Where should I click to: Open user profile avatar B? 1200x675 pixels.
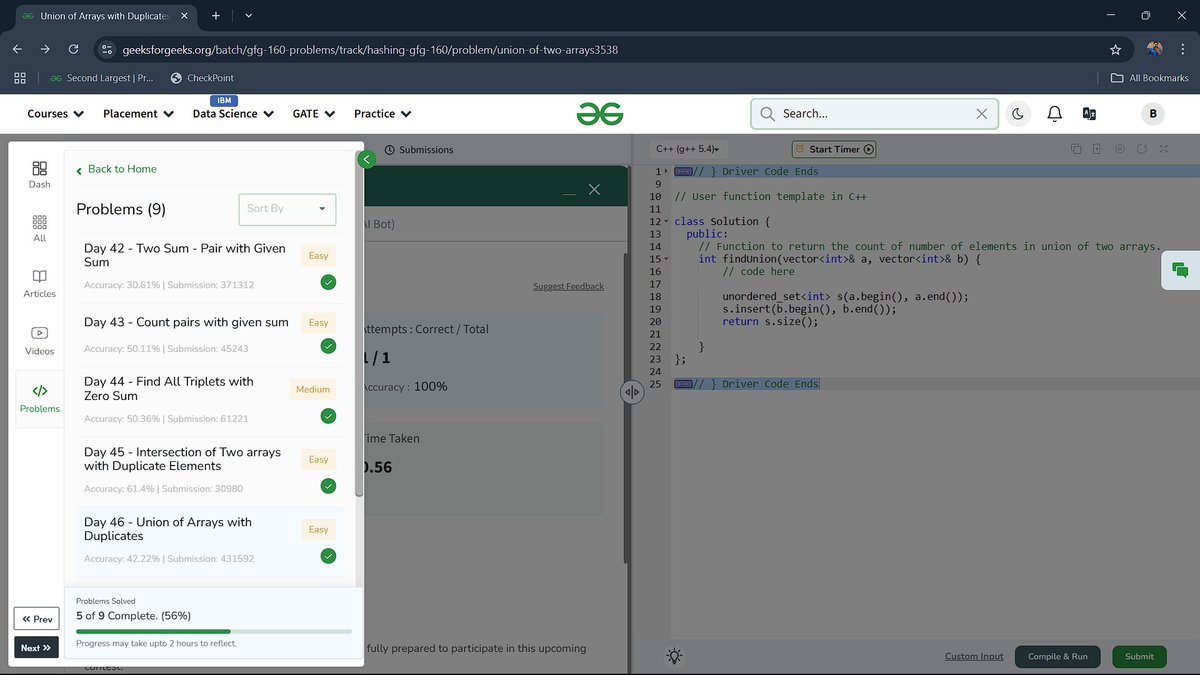[x=1152, y=114]
